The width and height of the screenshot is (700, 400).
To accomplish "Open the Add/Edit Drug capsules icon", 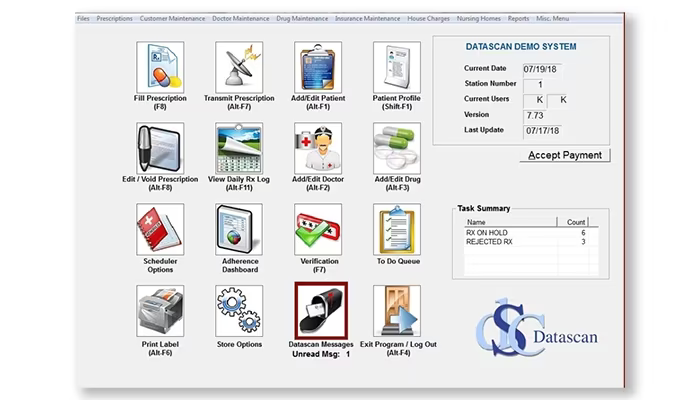I will coord(397,148).
